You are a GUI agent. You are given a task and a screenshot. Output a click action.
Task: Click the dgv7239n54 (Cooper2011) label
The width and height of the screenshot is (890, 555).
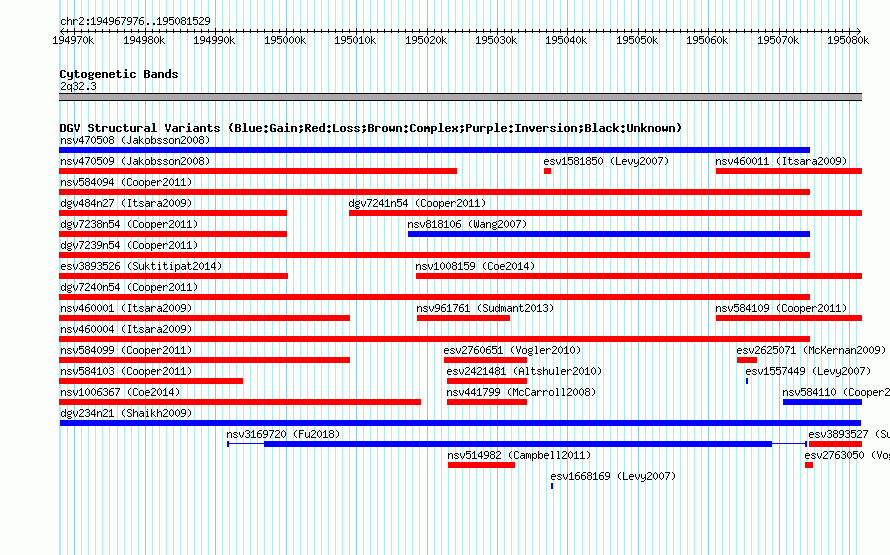pyautogui.click(x=129, y=245)
